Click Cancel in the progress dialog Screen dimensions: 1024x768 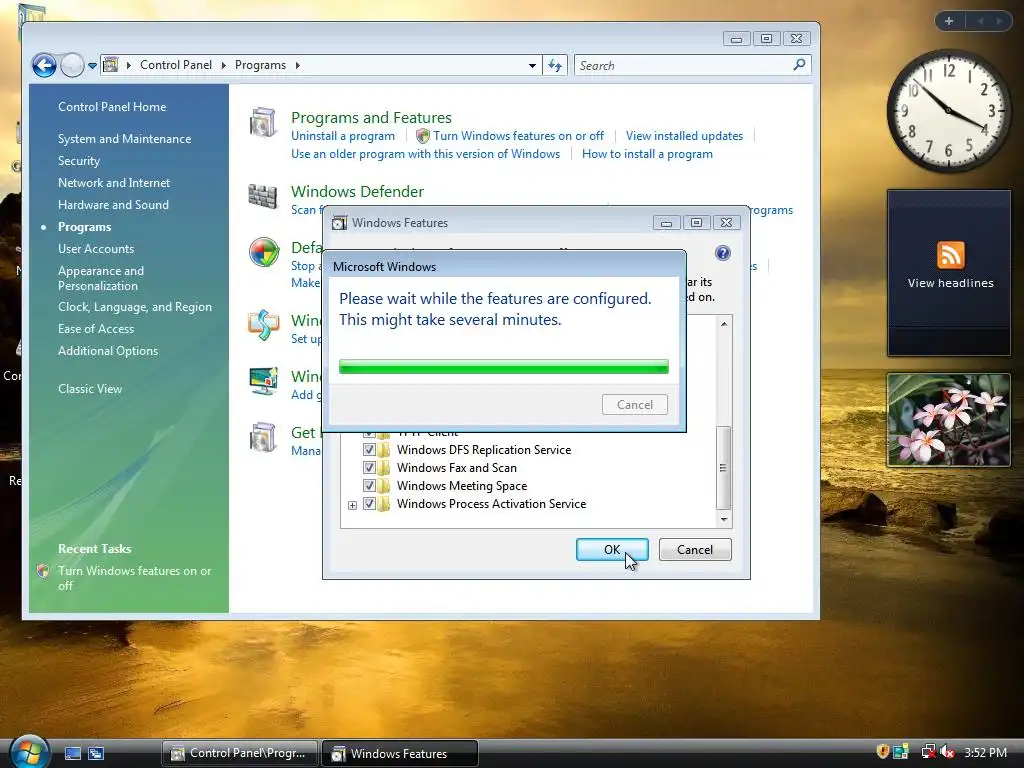[635, 404]
